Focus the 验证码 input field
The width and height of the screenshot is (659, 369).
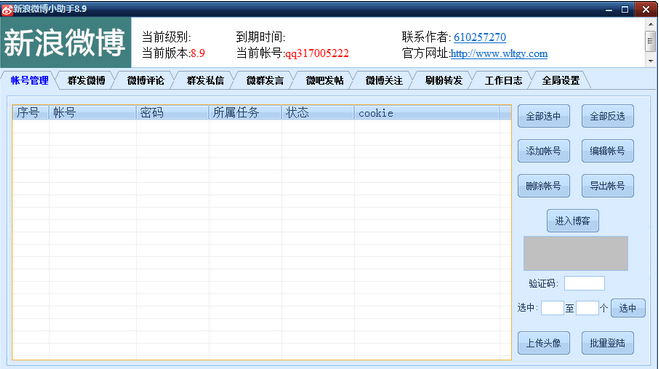584,283
